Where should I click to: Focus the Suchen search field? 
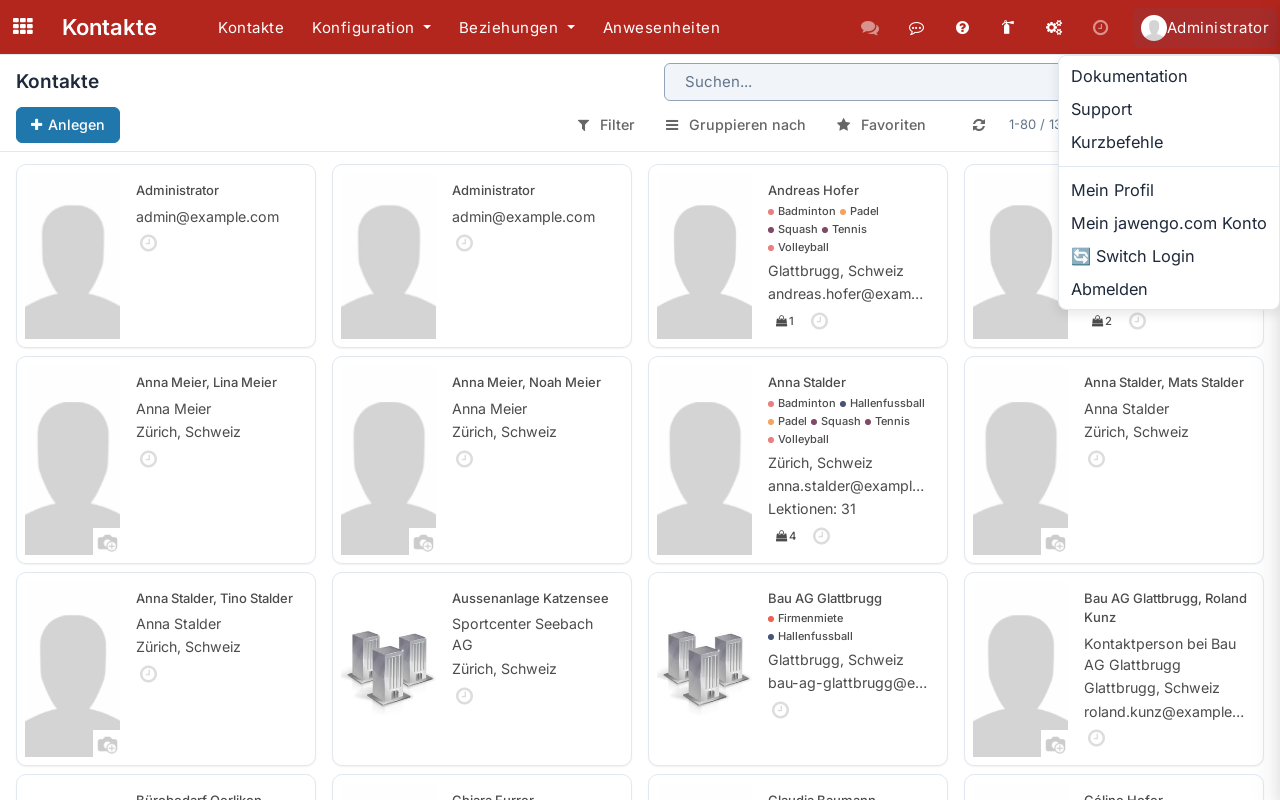click(x=860, y=82)
